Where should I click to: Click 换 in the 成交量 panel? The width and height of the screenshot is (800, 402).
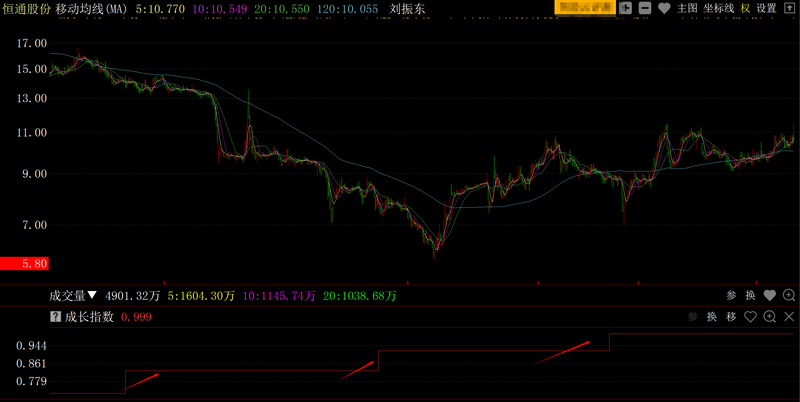pyautogui.click(x=750, y=295)
